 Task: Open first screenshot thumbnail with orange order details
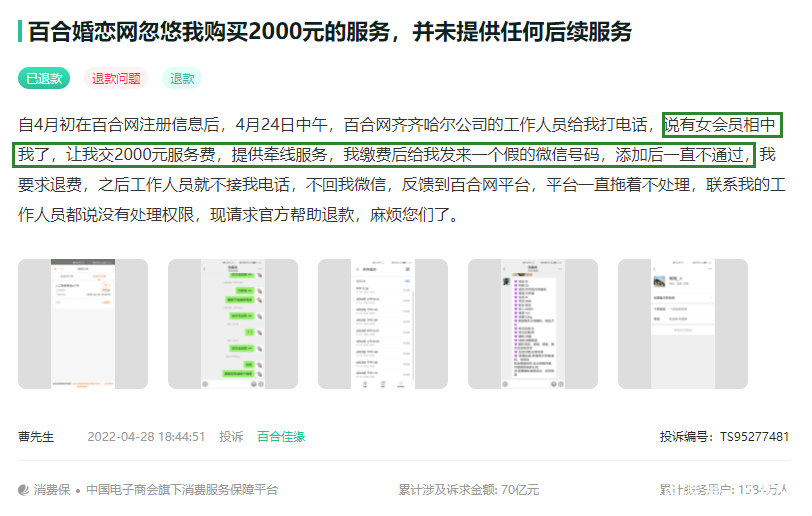83,324
